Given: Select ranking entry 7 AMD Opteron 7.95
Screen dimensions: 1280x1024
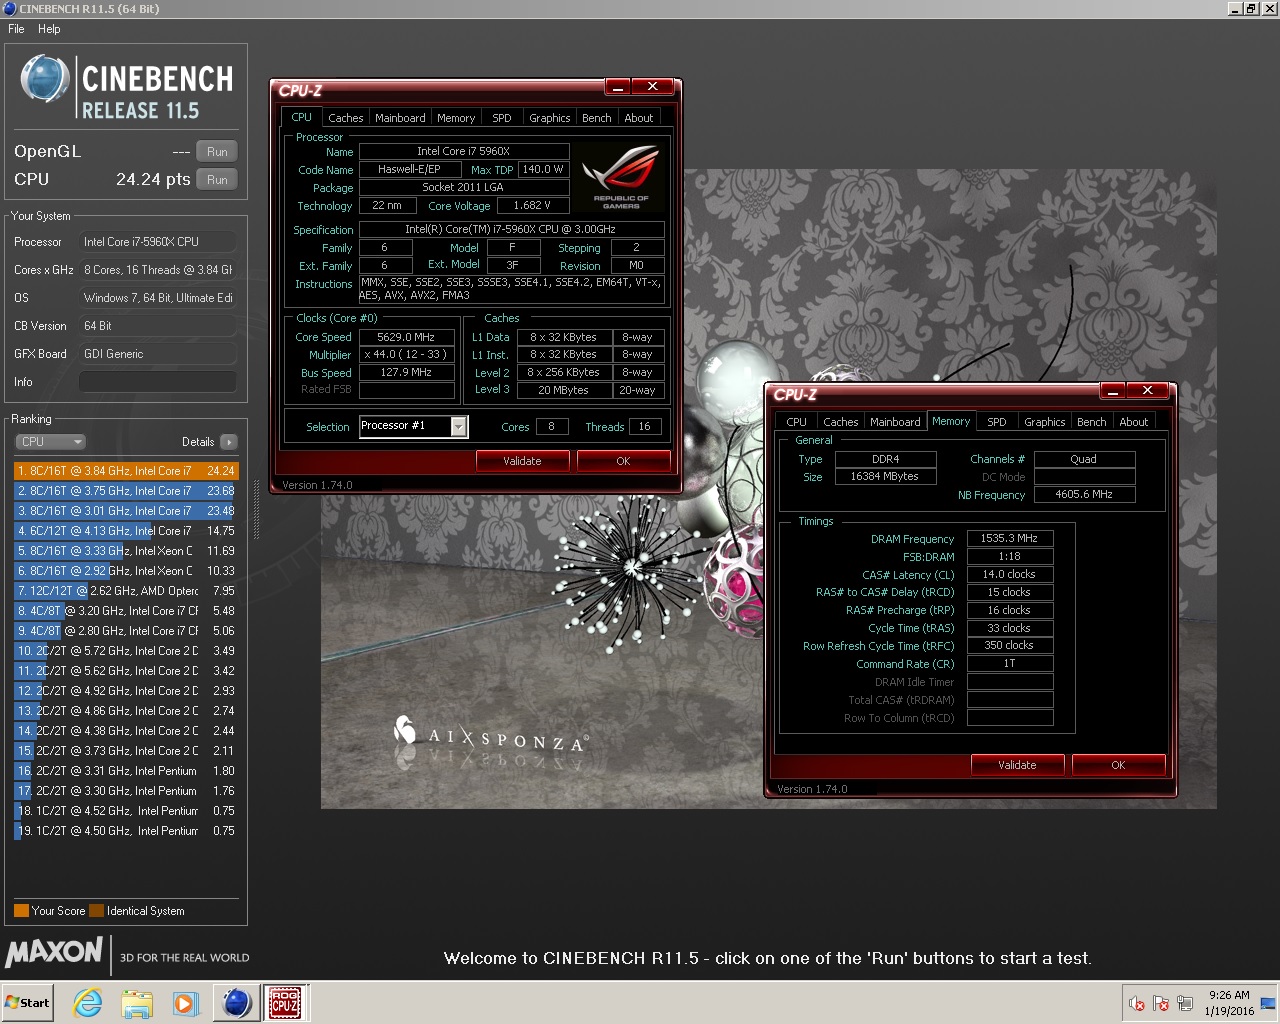Looking at the screenshot, I should [x=126, y=590].
